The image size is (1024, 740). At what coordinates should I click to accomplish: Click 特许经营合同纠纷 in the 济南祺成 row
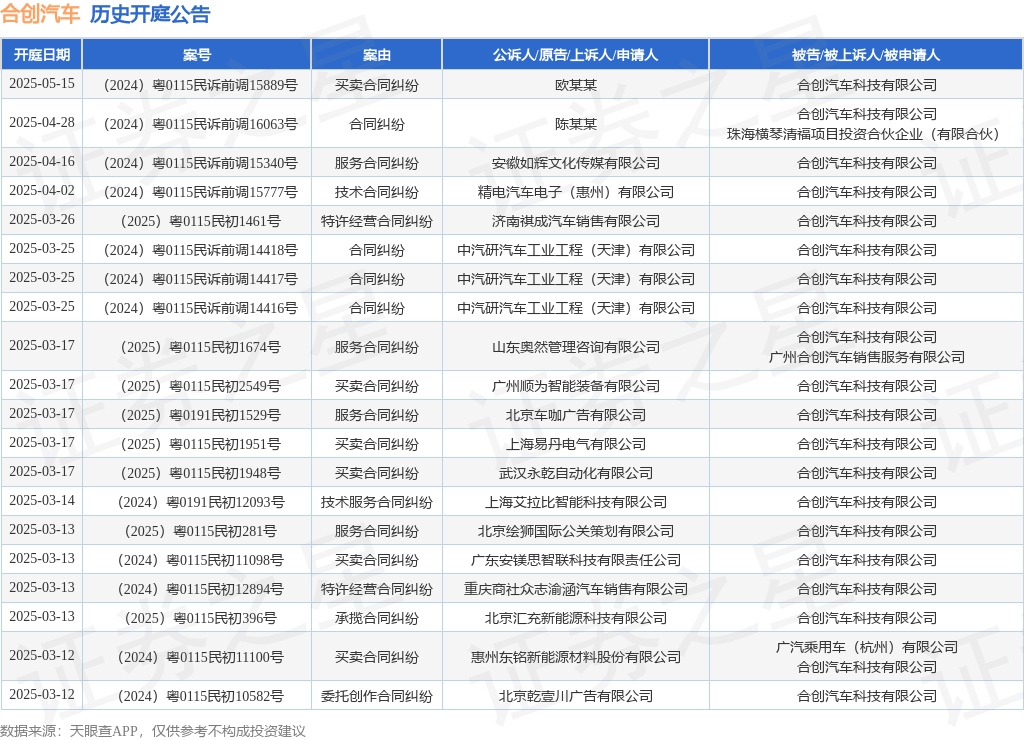coord(377,221)
